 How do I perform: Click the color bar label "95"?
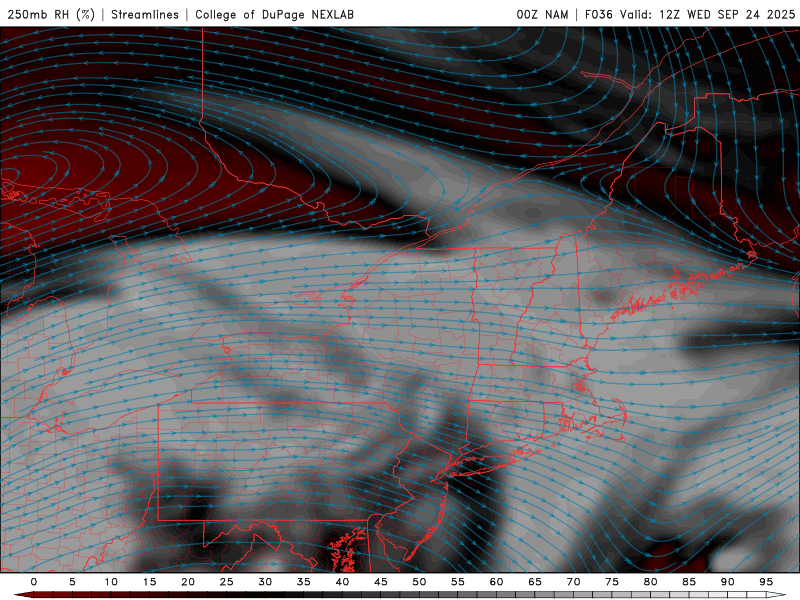pyautogui.click(x=766, y=582)
